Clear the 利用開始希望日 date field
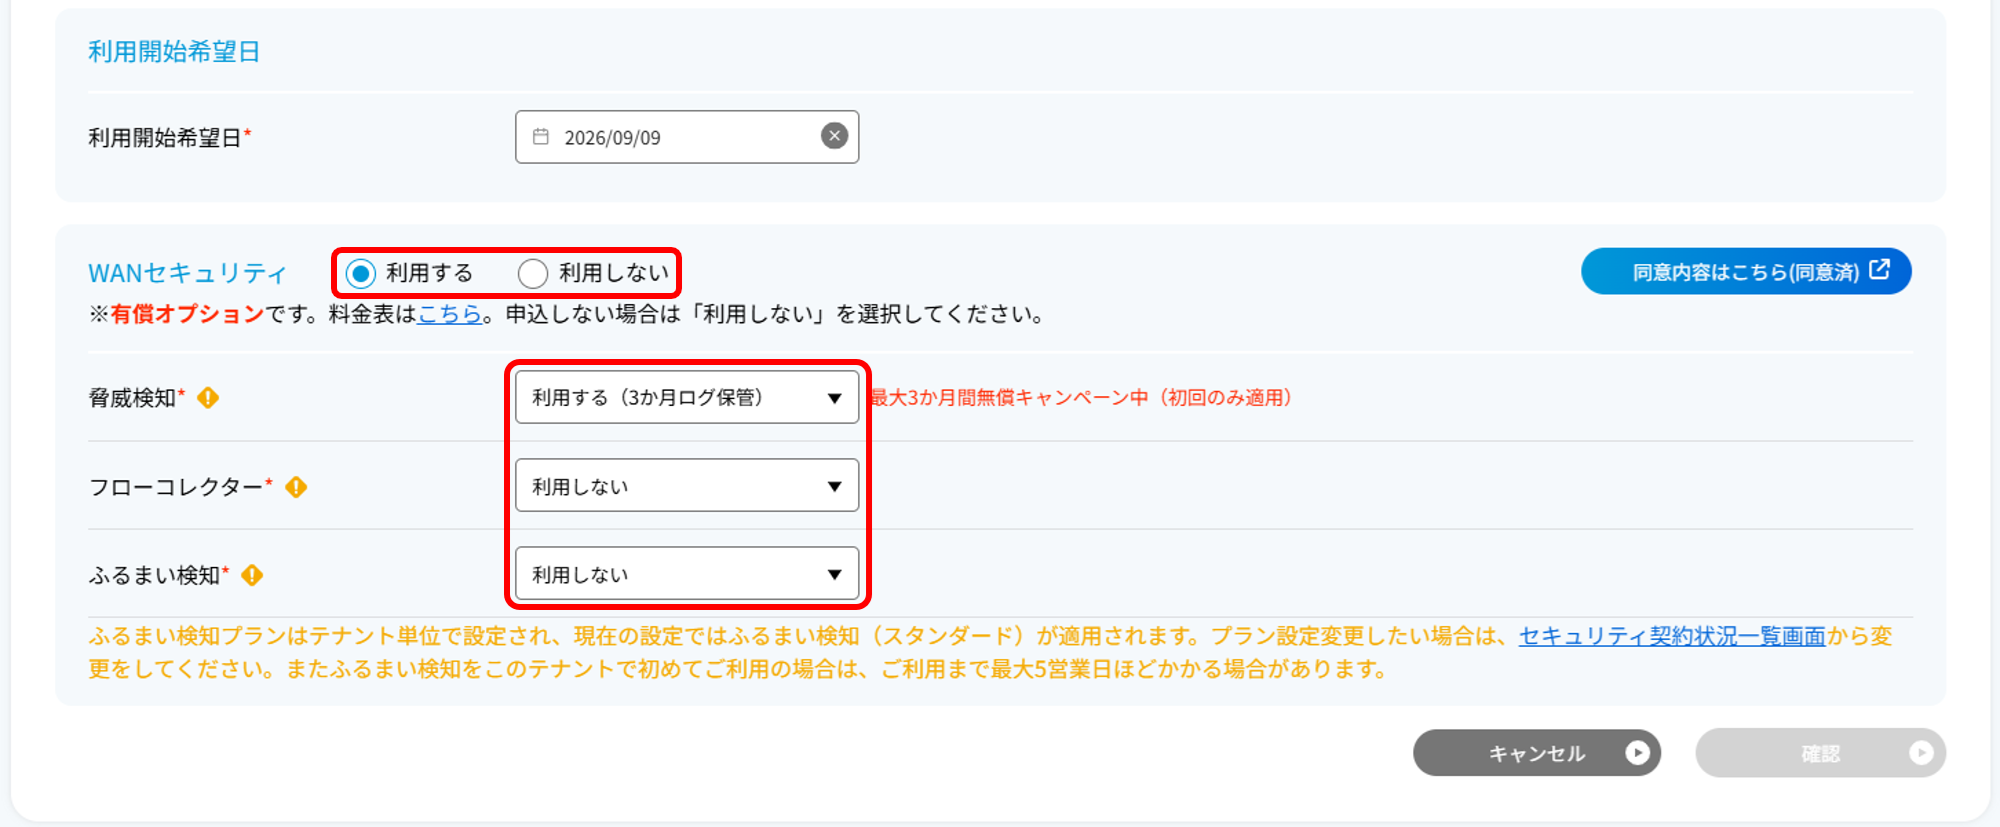This screenshot has width=2000, height=827. (834, 136)
